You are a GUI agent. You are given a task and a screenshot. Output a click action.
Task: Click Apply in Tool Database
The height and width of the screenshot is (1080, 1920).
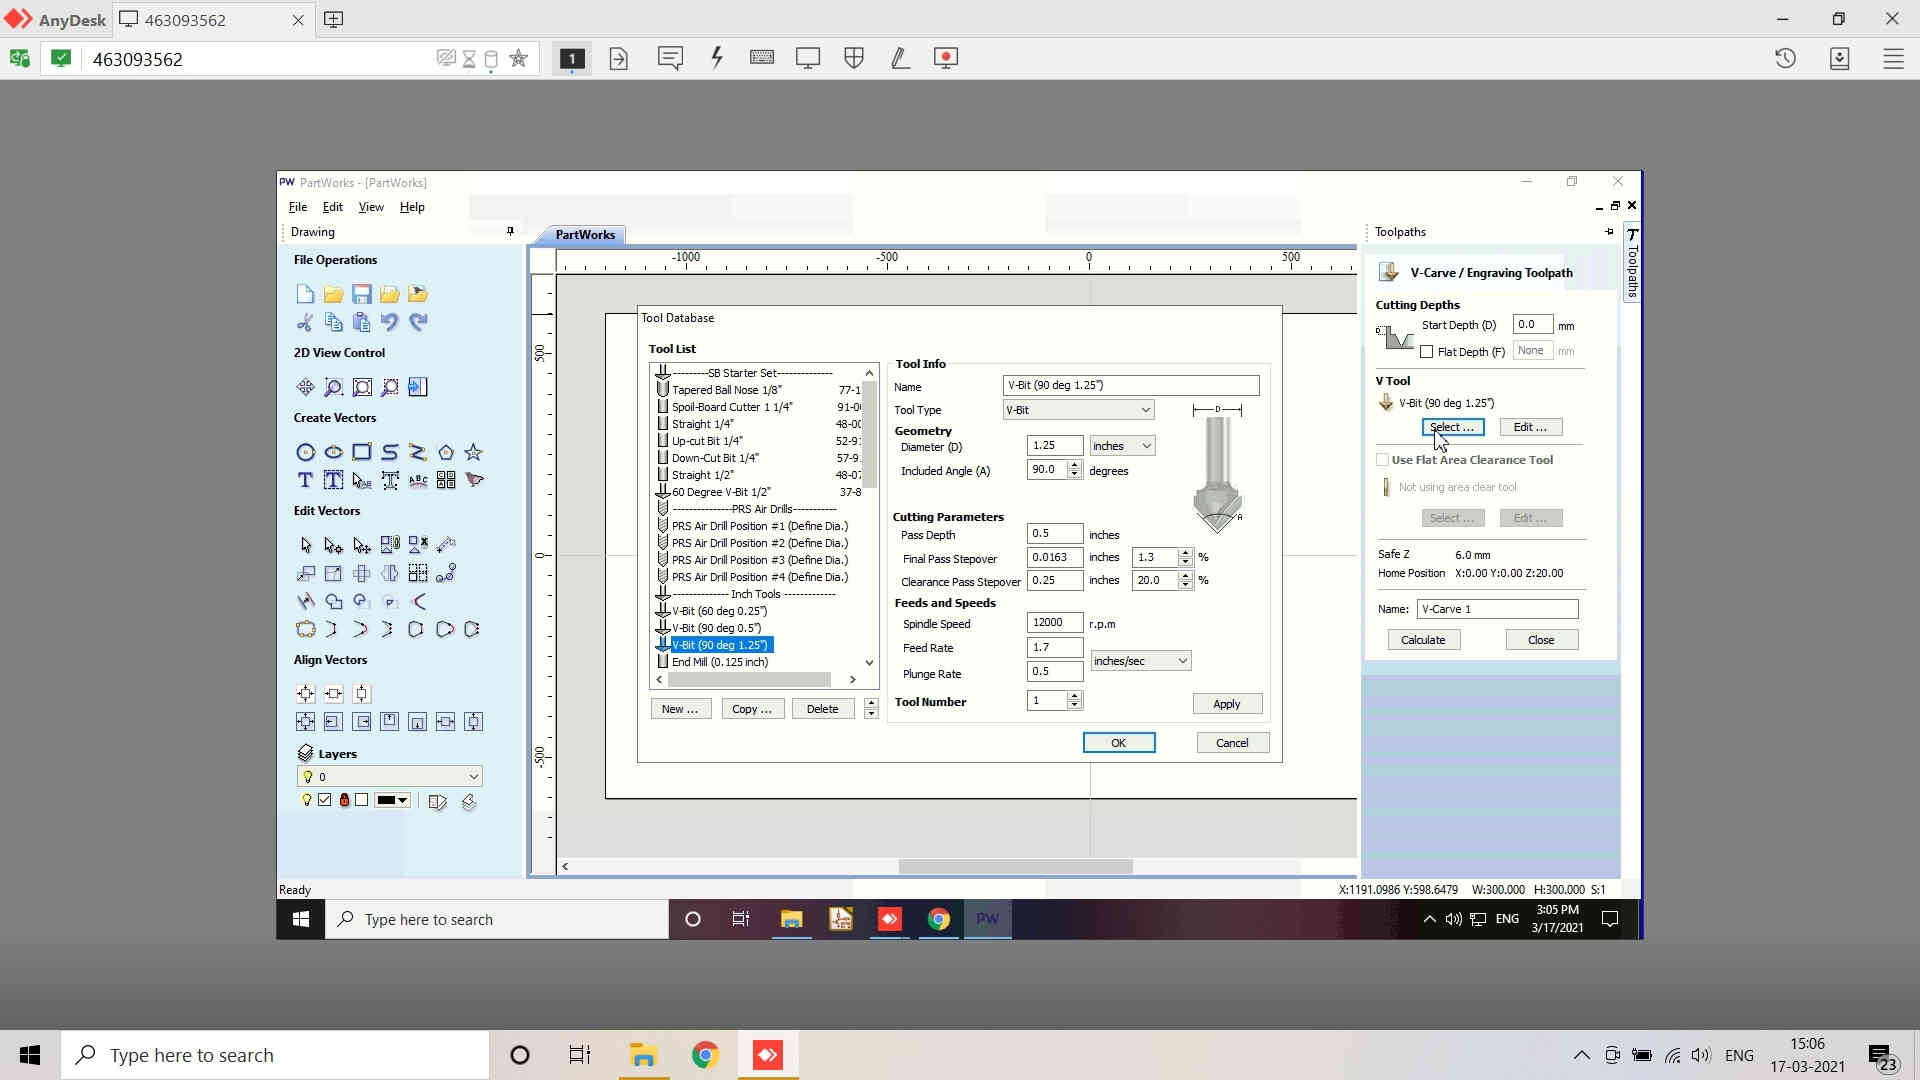[1227, 704]
